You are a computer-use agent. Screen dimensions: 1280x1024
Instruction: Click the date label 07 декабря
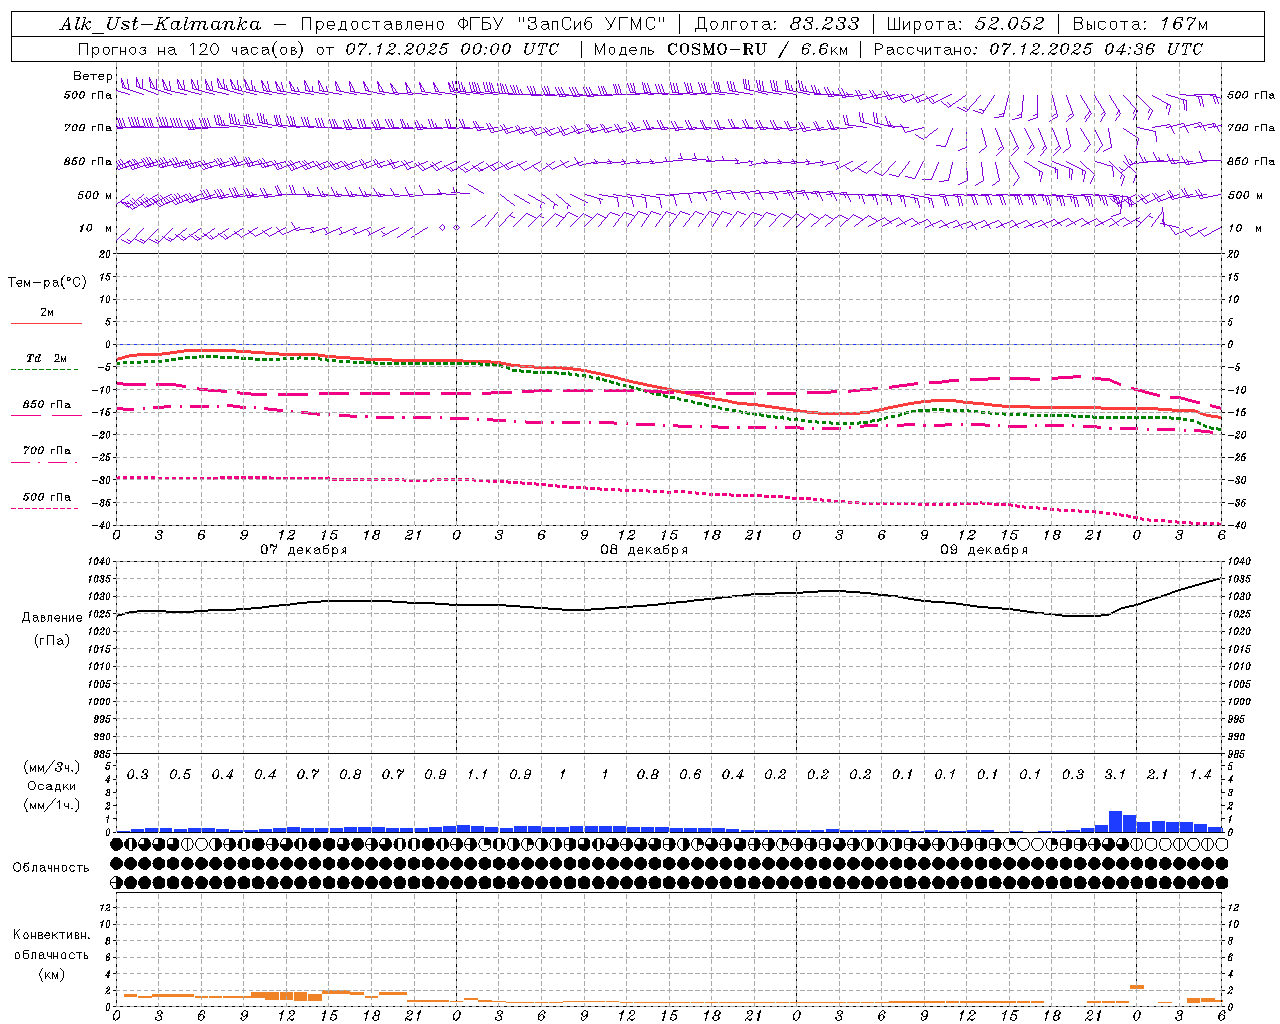(x=304, y=550)
